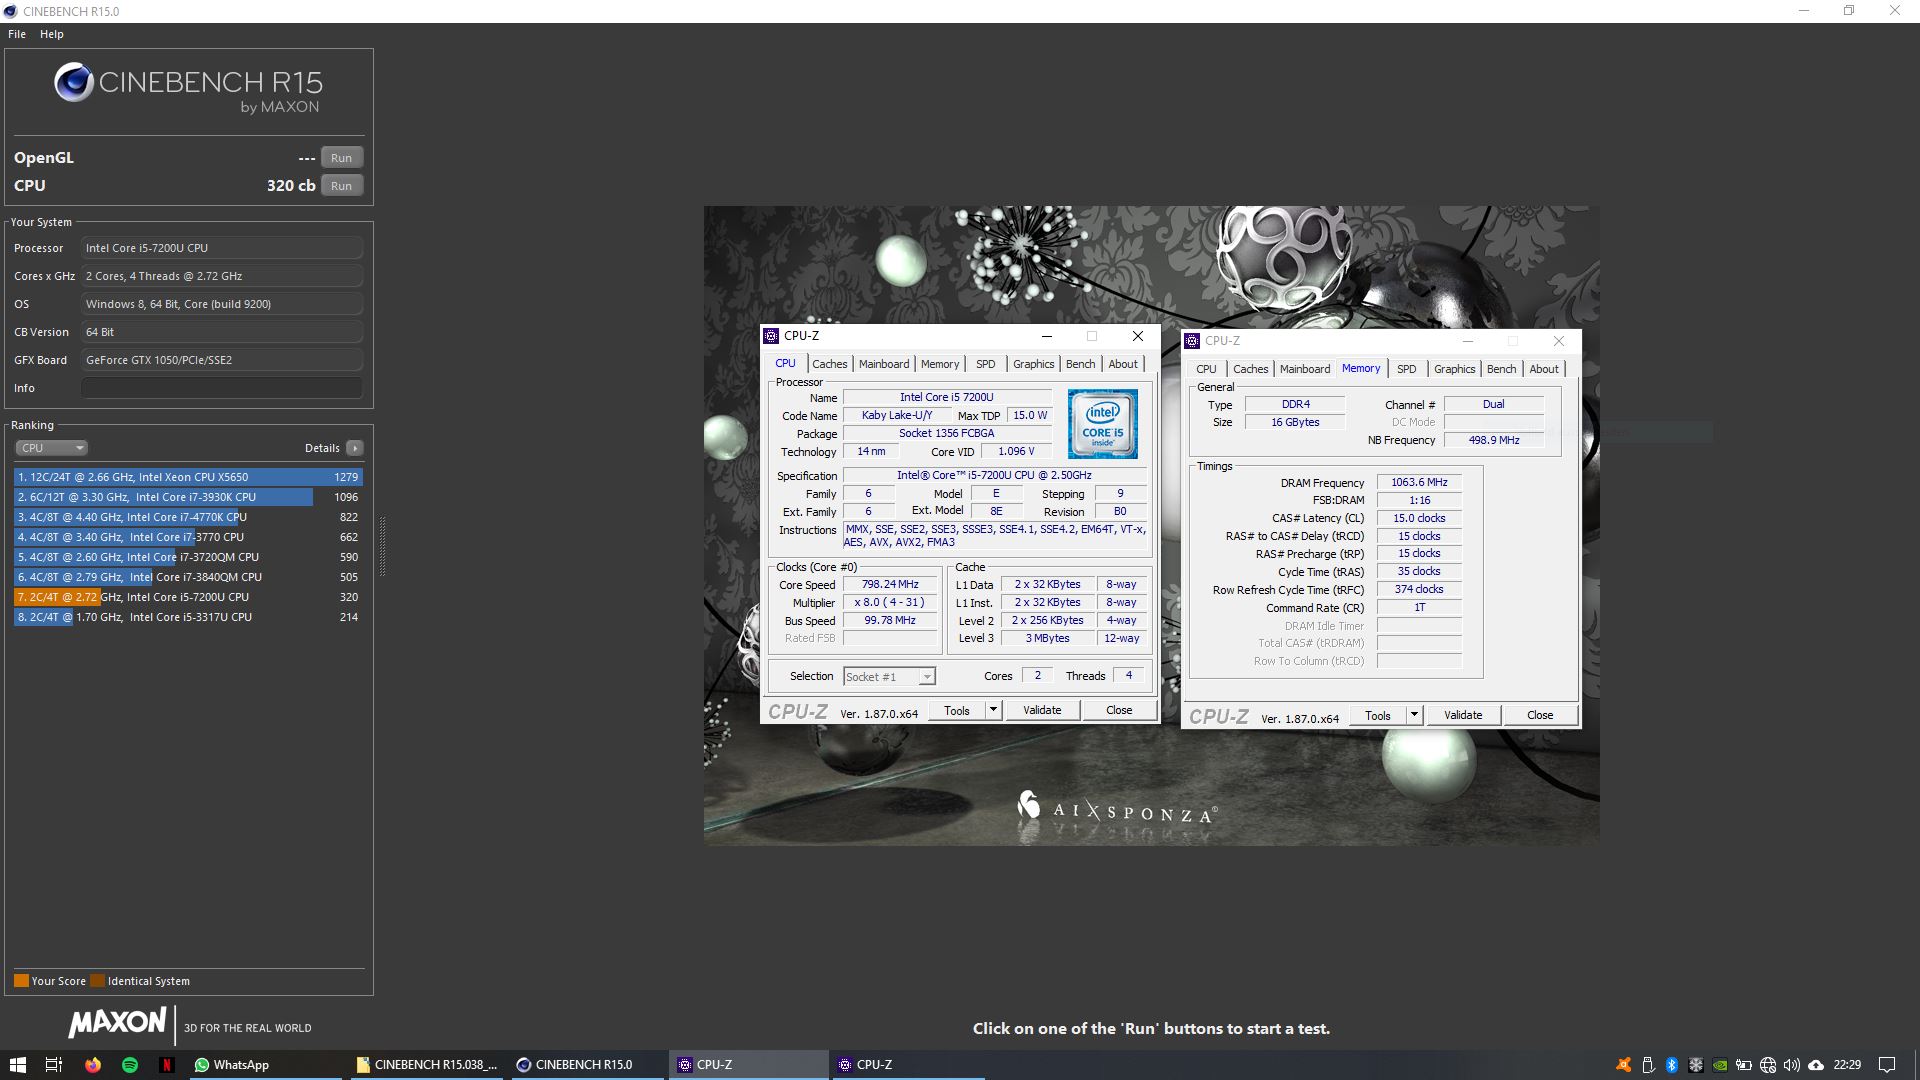
Task: Click the Cinebench R15 logo sphere
Action: [74, 83]
